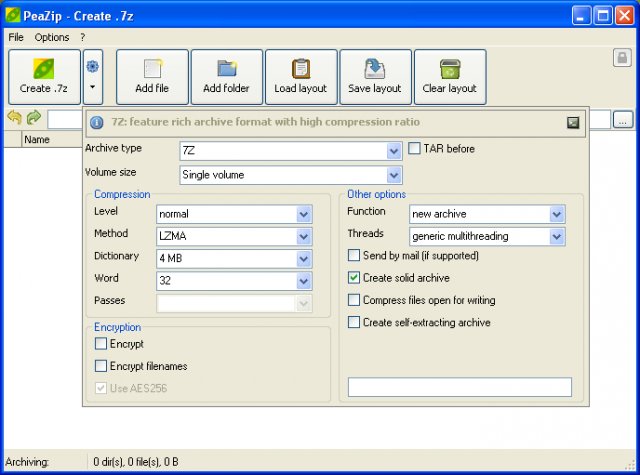
Task: Open the Dictionary dropdown showing 4 MB
Action: 304,259
